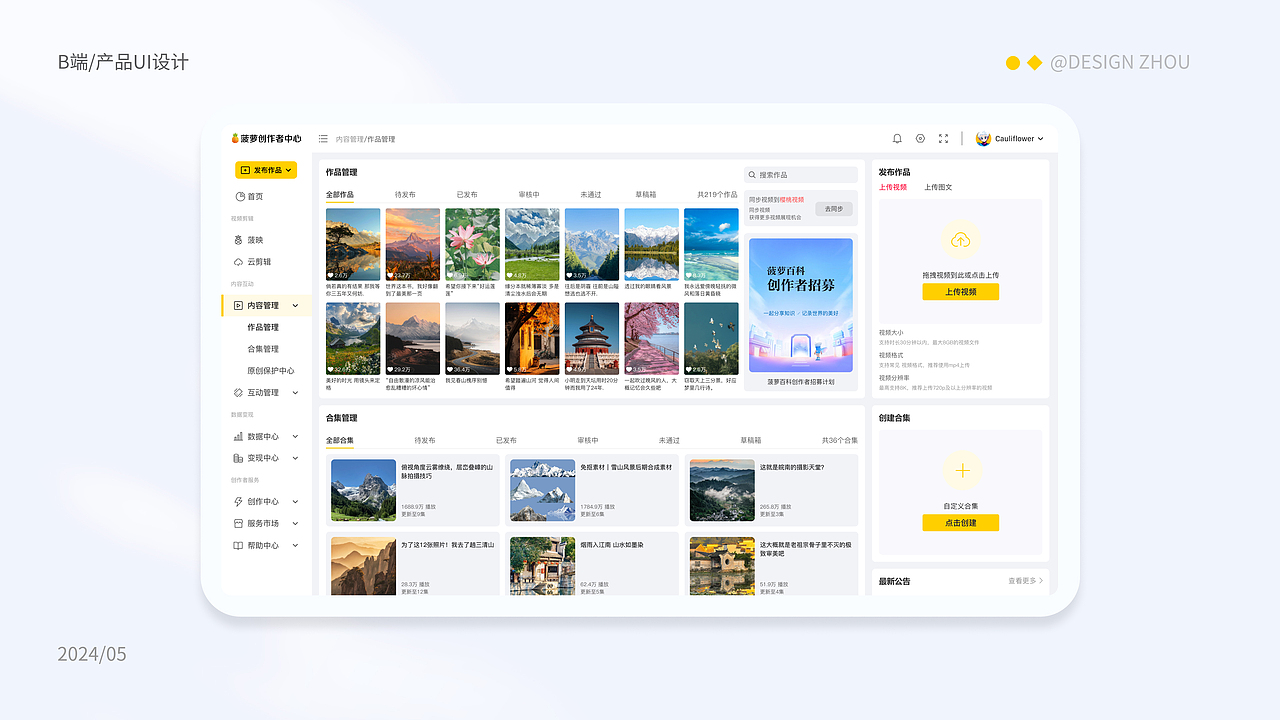
Task: Click the 数据中心 bar chart icon
Action: [x=238, y=437]
